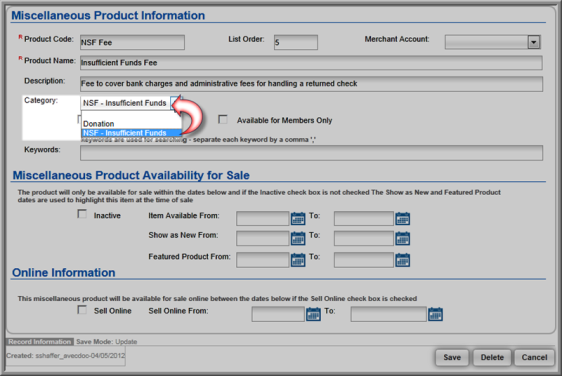Open calendar for Sell Online From date
This screenshot has height=376, width=562.
click(313, 314)
